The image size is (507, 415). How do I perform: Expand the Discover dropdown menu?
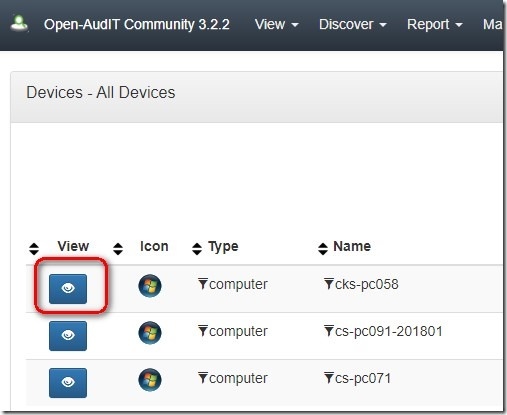point(353,24)
